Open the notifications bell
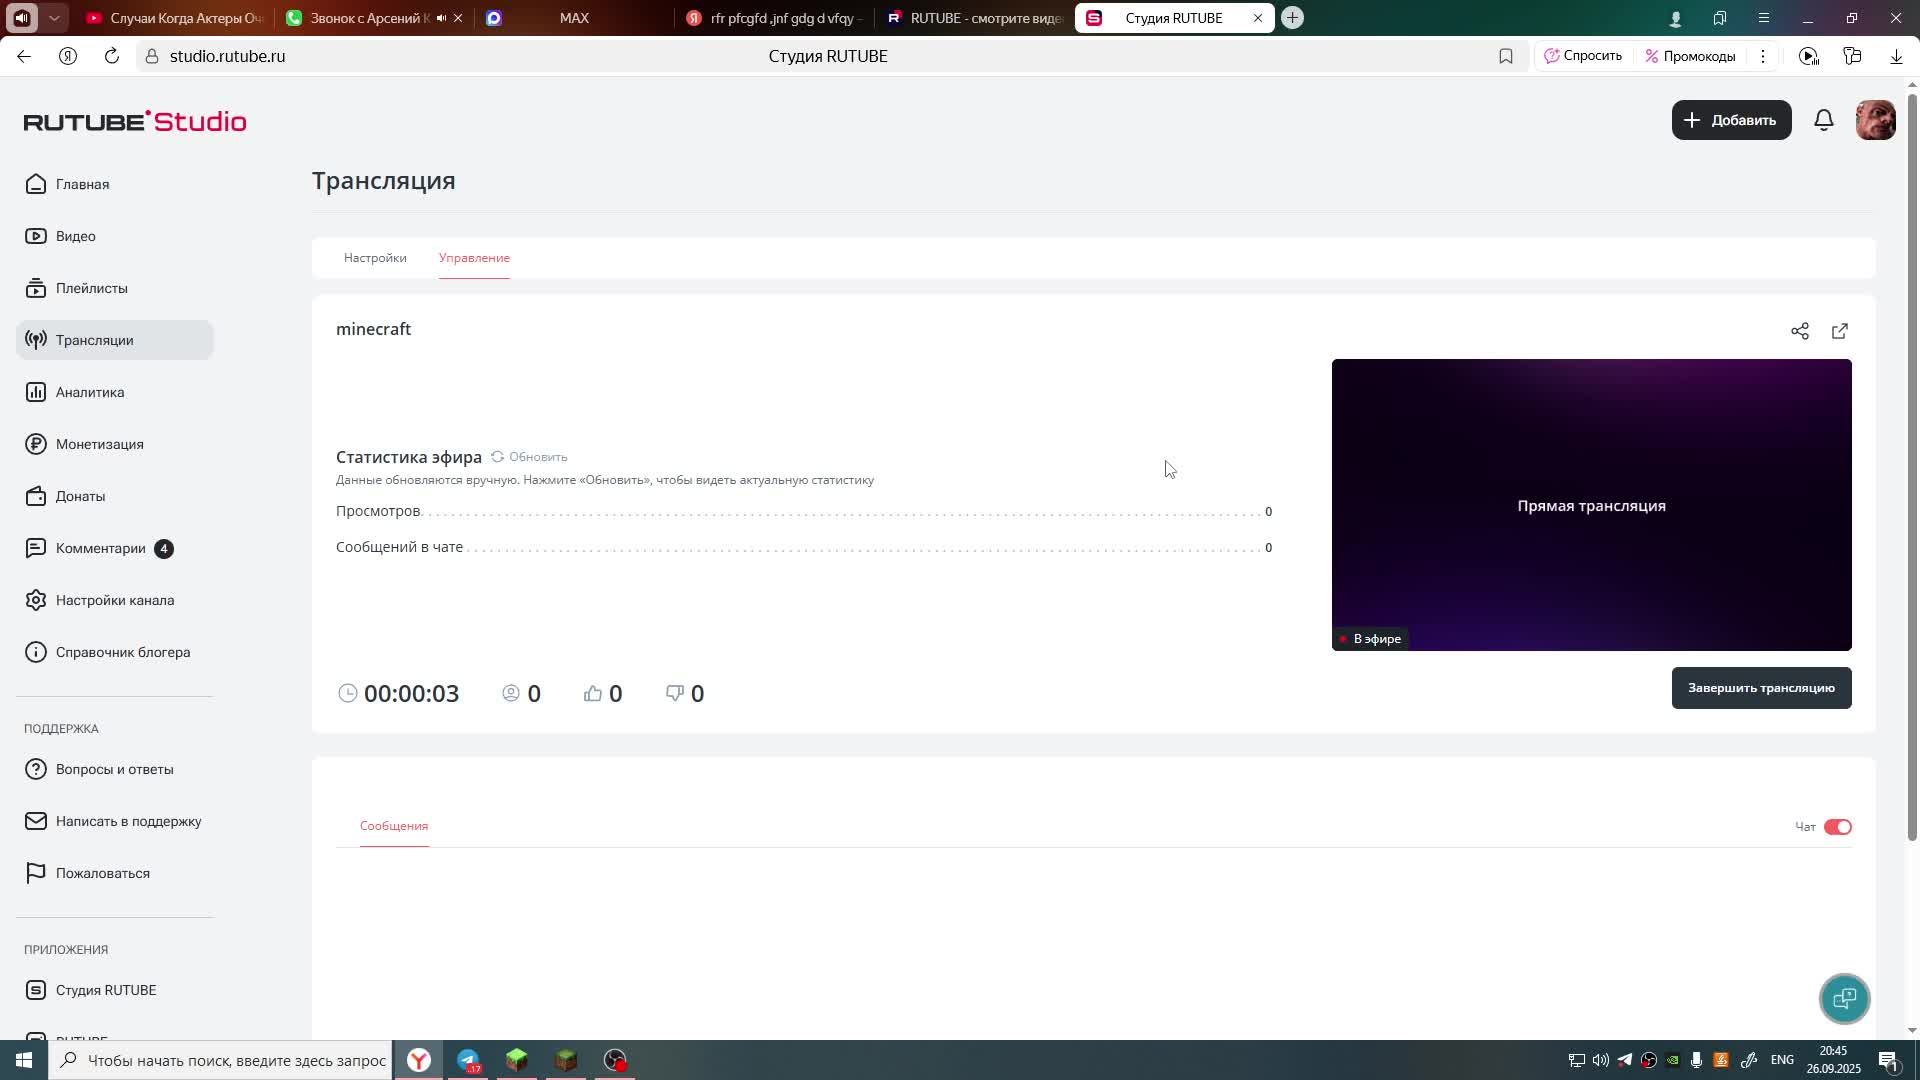The height and width of the screenshot is (1080, 1920). (1824, 120)
